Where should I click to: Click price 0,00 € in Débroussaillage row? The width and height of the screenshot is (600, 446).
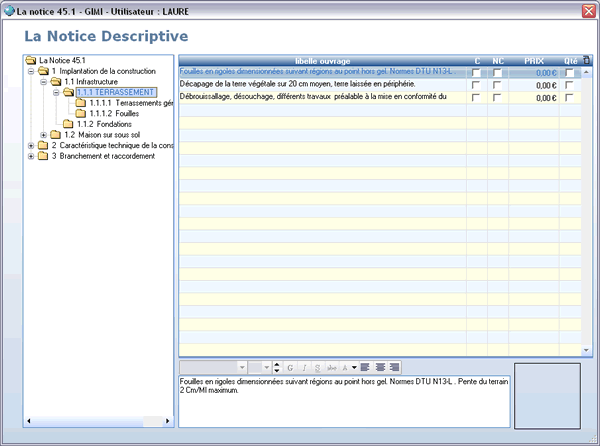click(546, 98)
